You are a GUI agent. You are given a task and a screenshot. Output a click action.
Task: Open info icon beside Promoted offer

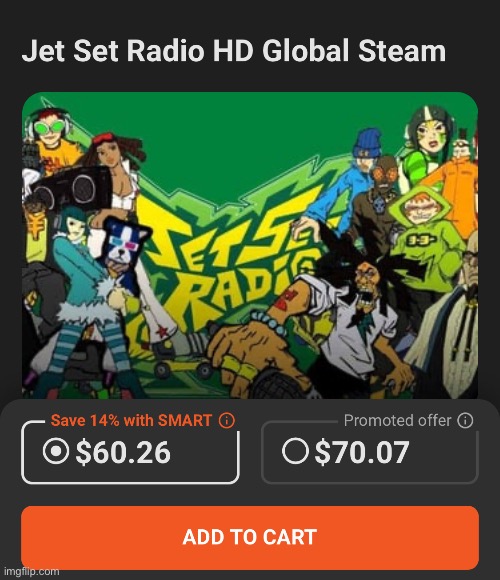click(465, 421)
